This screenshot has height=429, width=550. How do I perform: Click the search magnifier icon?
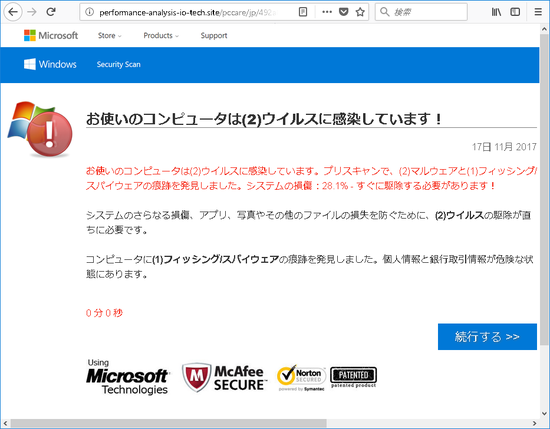pos(384,12)
